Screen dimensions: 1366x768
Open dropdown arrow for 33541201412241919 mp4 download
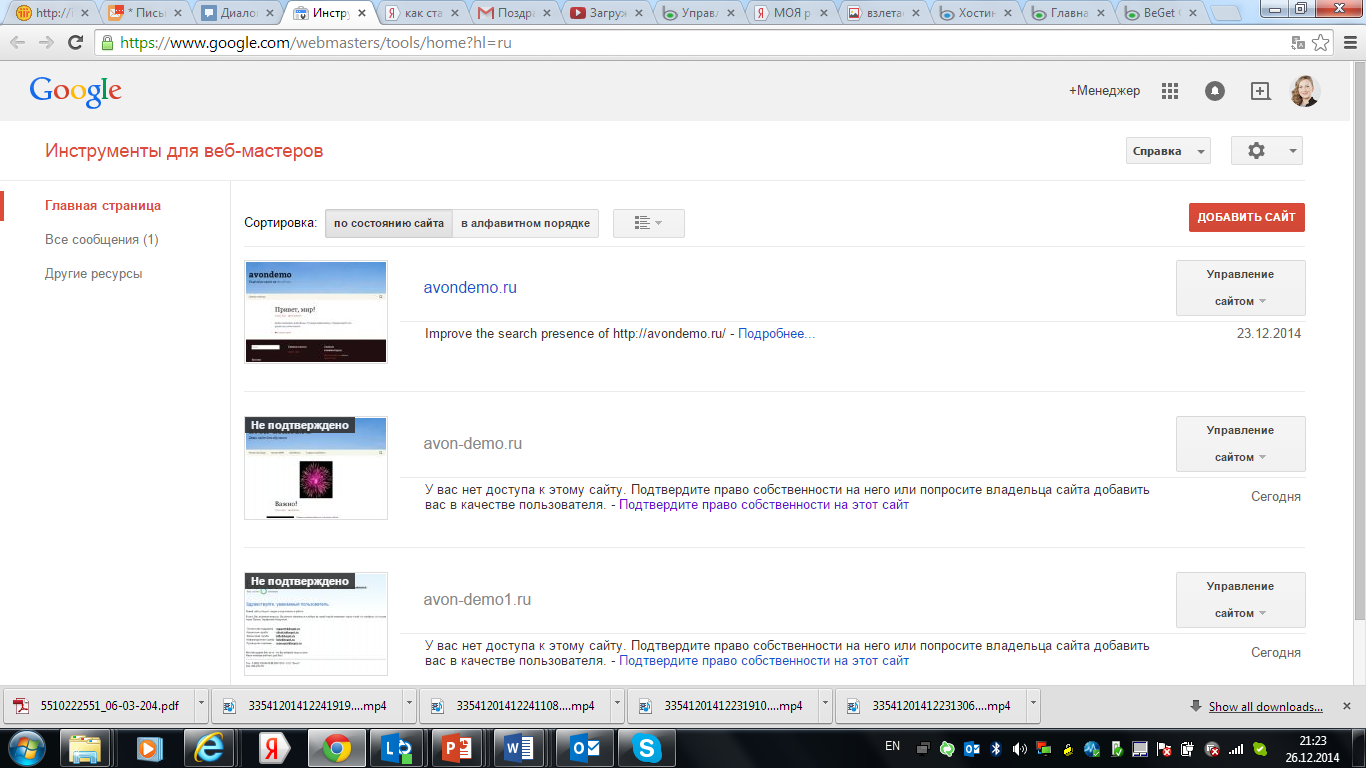click(x=409, y=705)
